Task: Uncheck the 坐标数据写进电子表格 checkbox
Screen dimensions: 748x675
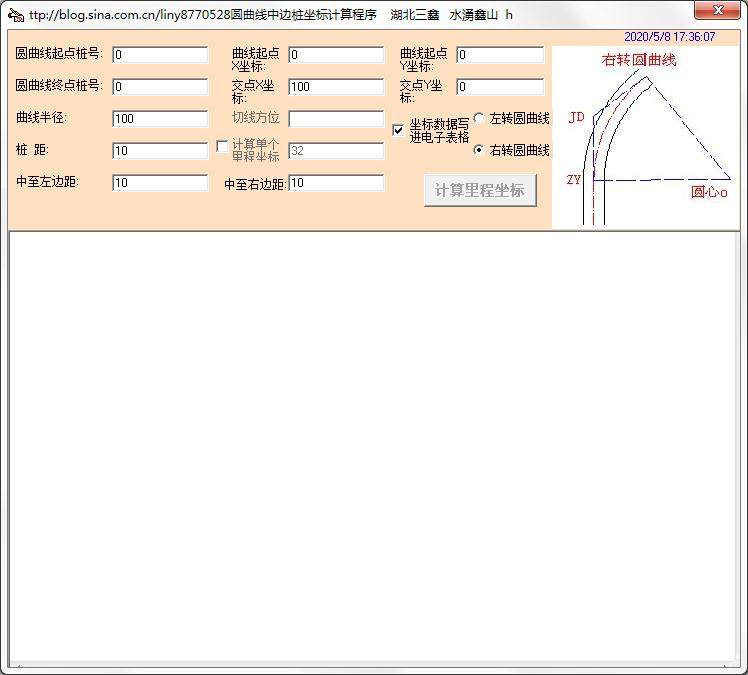Action: [x=398, y=130]
